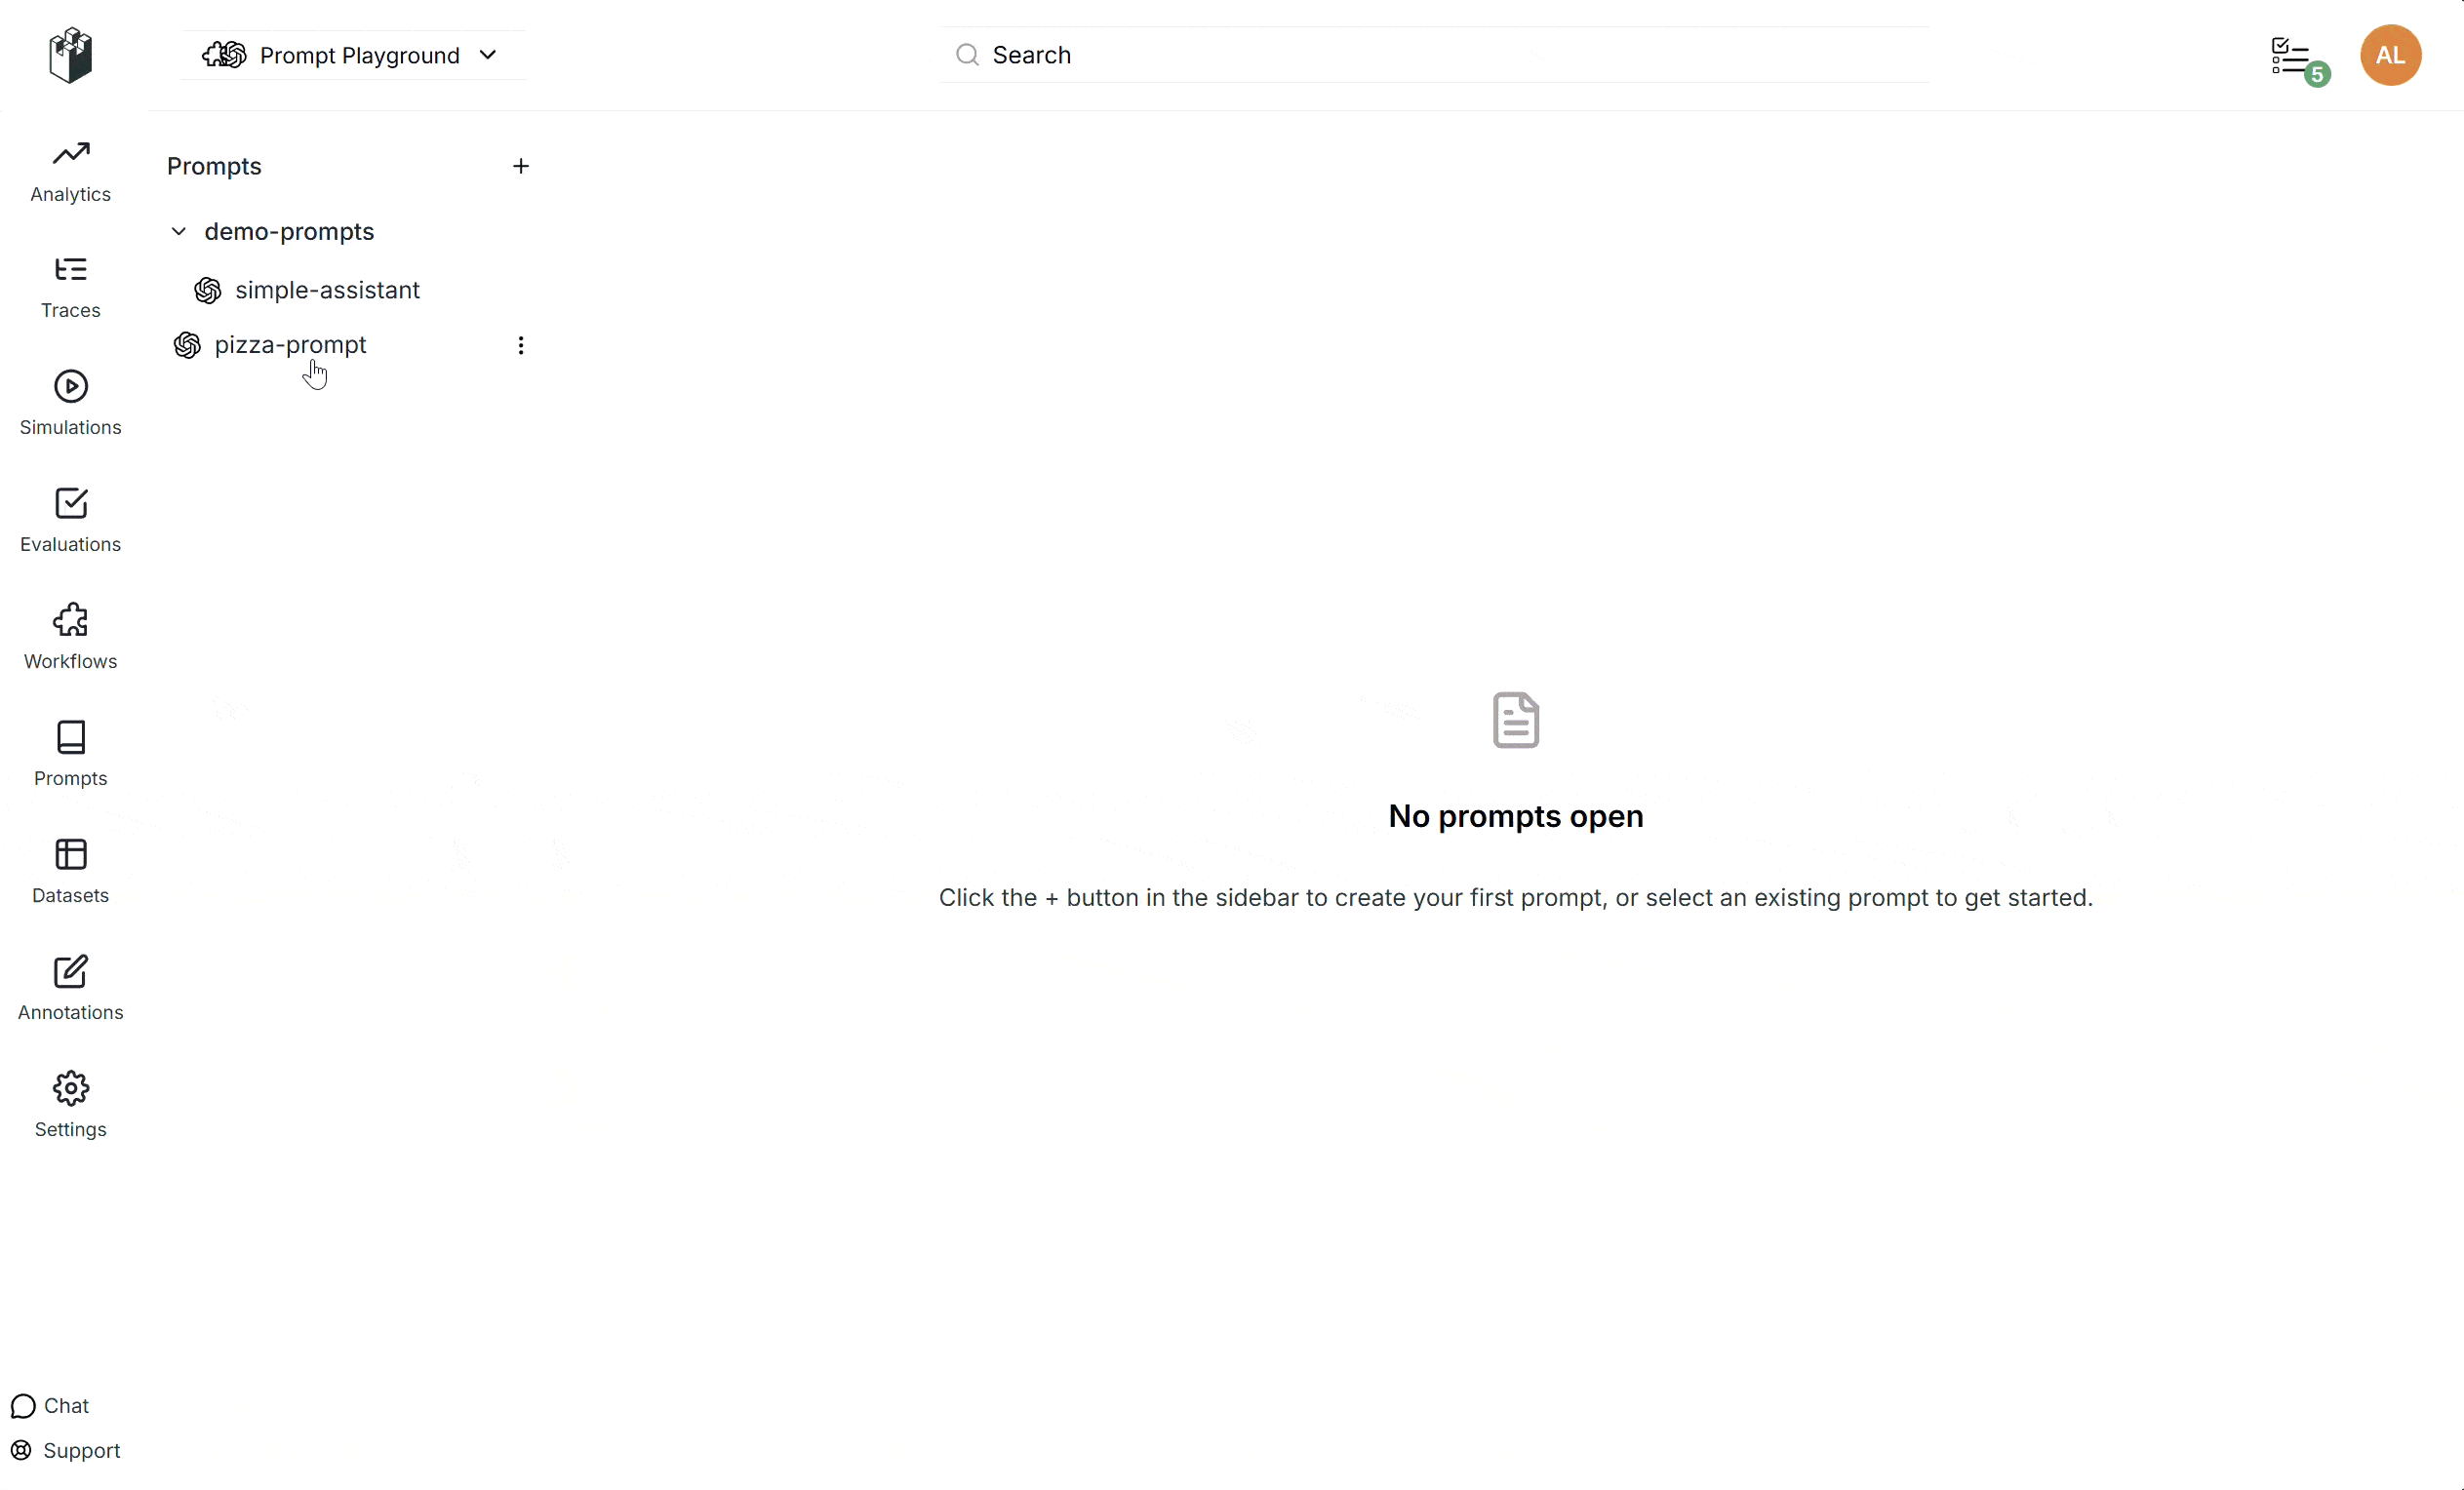
Task: Open the Analytics section
Action: 70,170
